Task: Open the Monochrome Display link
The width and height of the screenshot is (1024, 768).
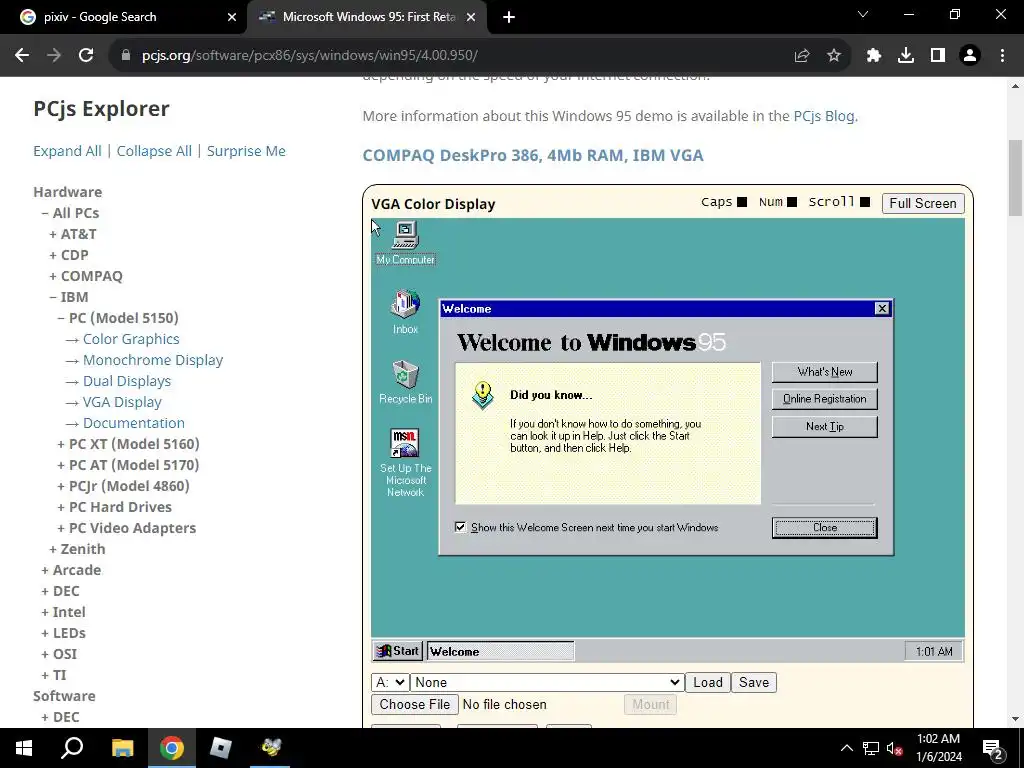Action: (x=153, y=360)
